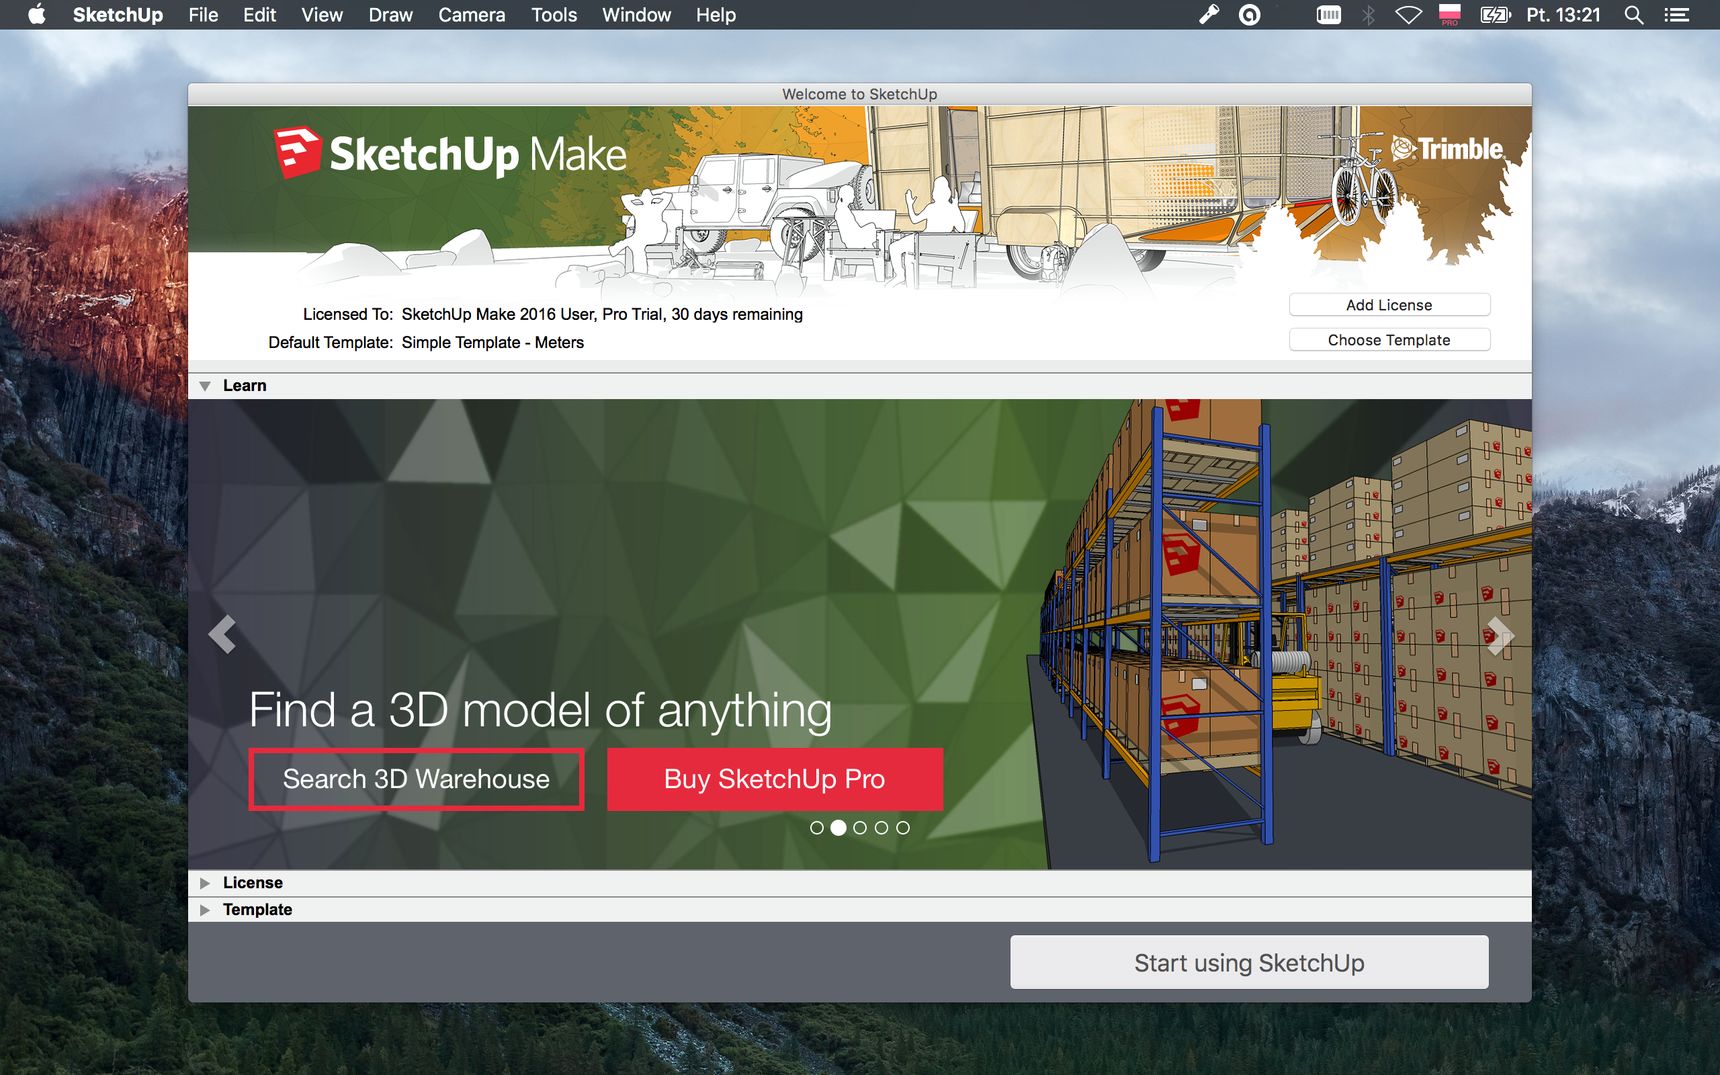The width and height of the screenshot is (1720, 1075).
Task: Click the Bluetooth status icon
Action: 1369,15
